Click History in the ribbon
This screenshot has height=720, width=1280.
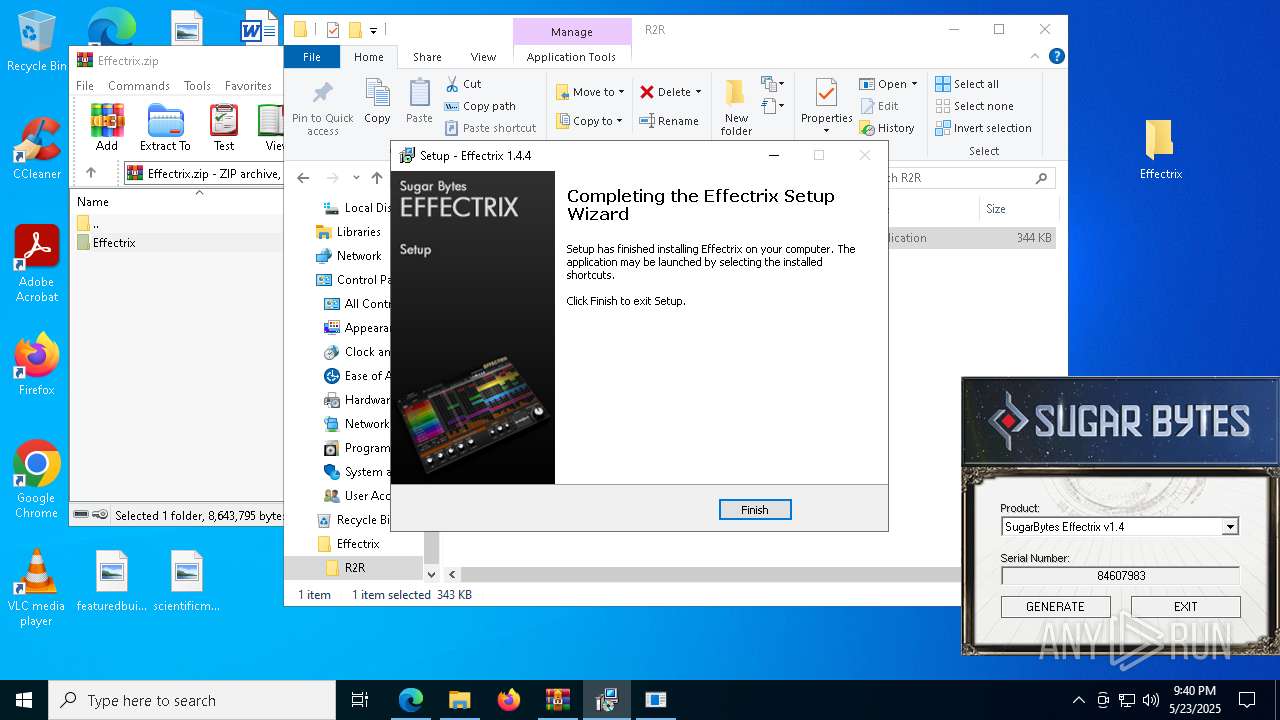887,128
